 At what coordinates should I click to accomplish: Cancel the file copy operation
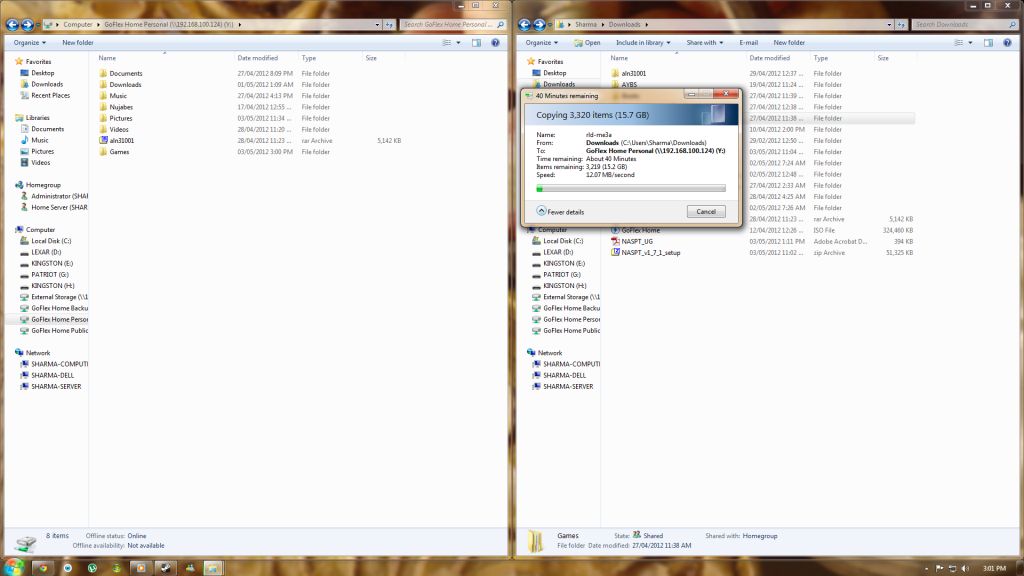pos(706,212)
